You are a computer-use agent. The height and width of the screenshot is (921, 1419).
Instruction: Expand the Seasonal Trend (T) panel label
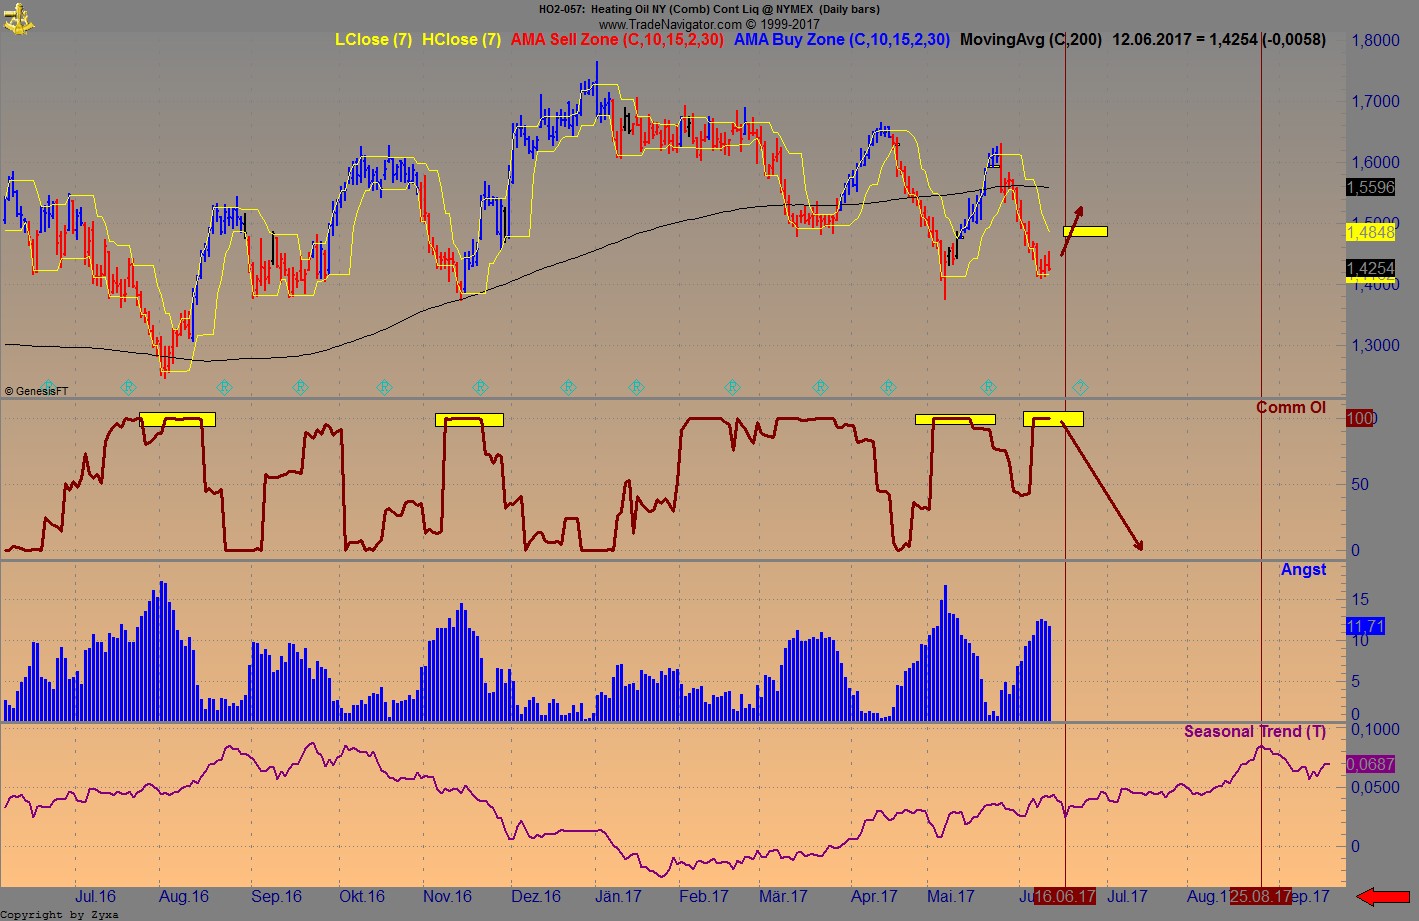(x=1254, y=731)
